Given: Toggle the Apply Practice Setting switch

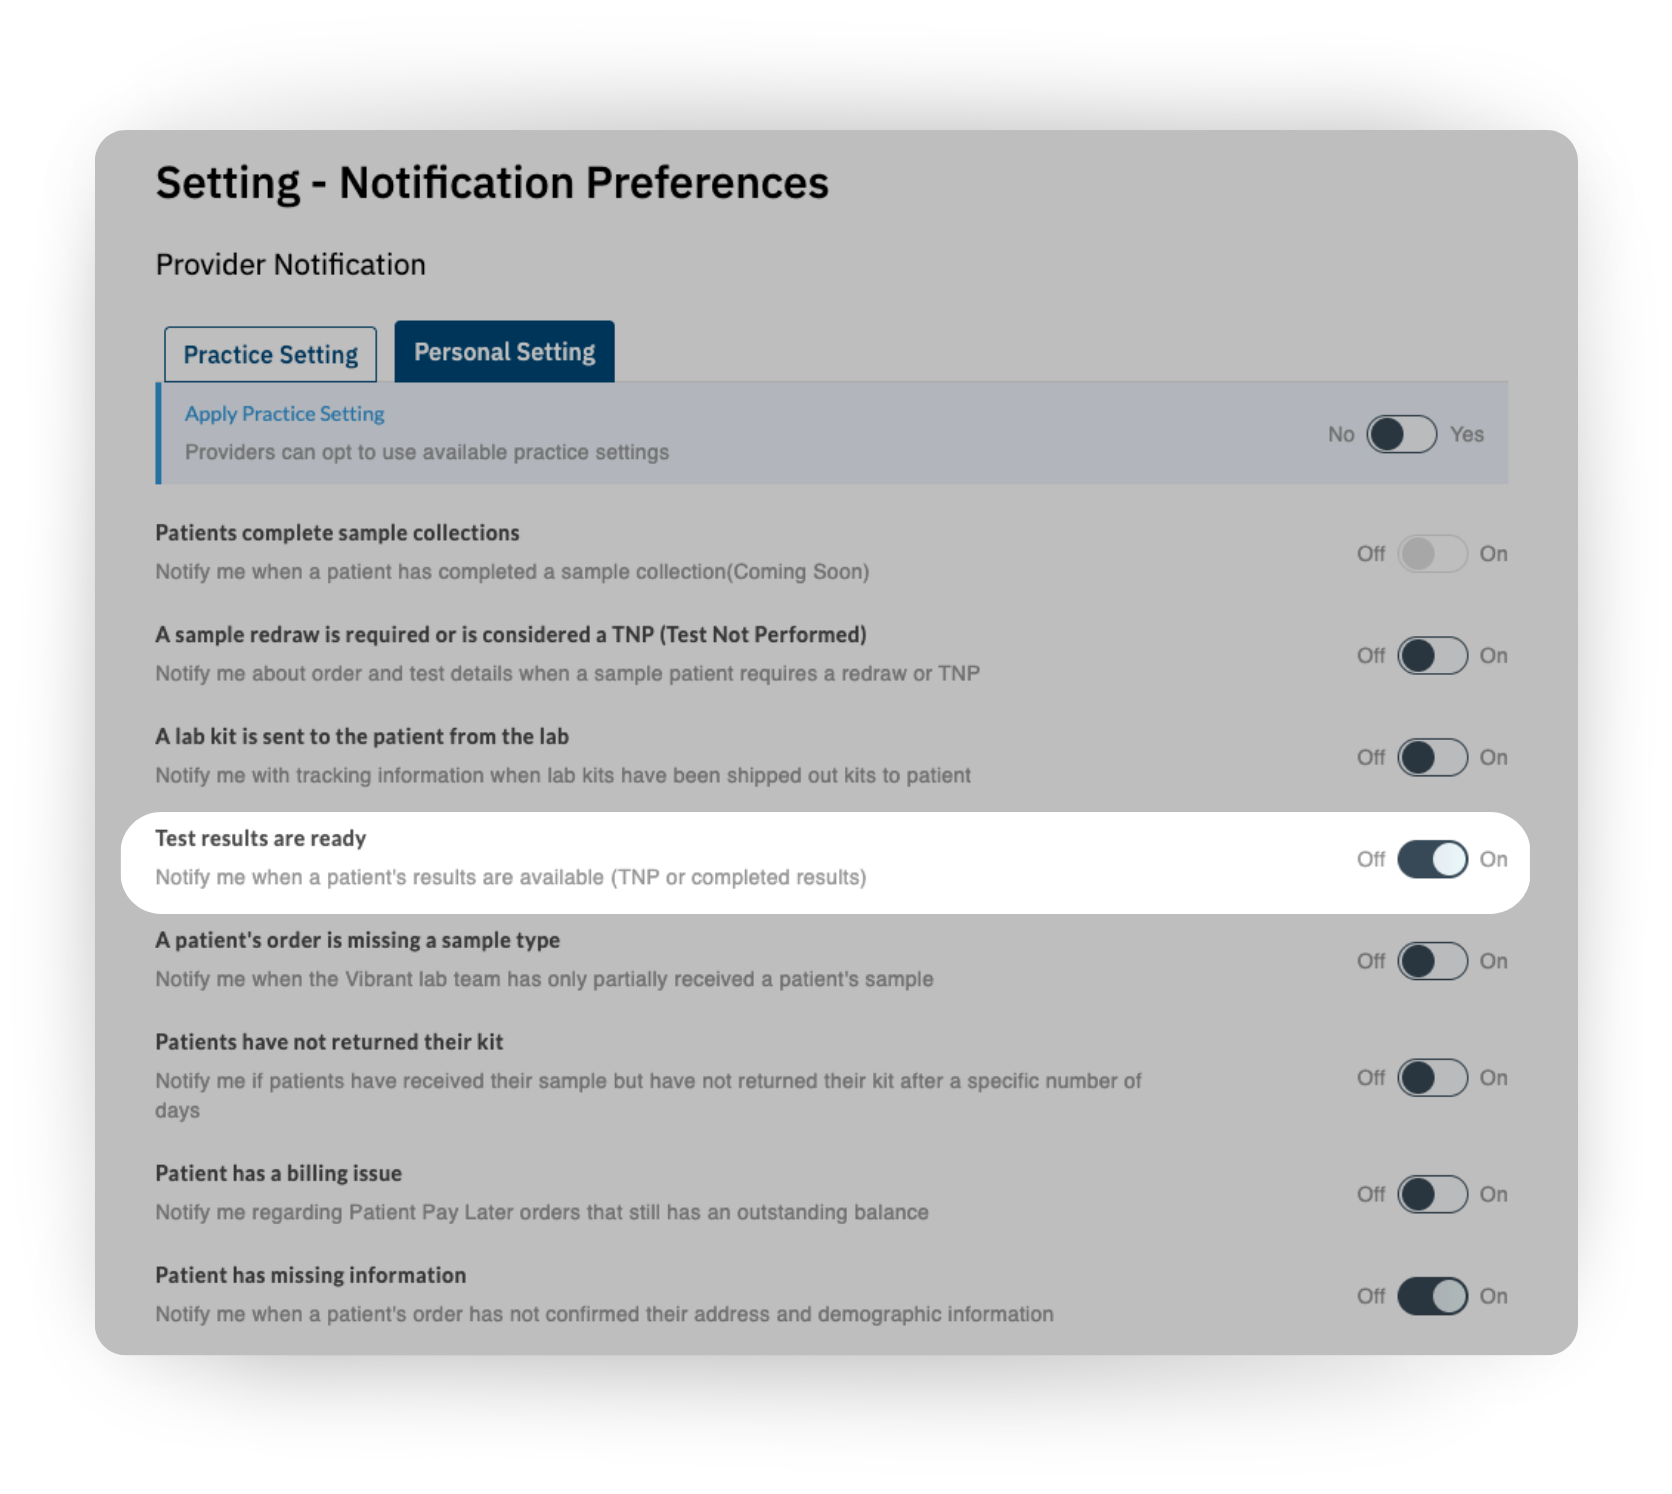Looking at the screenshot, I should [x=1401, y=435].
